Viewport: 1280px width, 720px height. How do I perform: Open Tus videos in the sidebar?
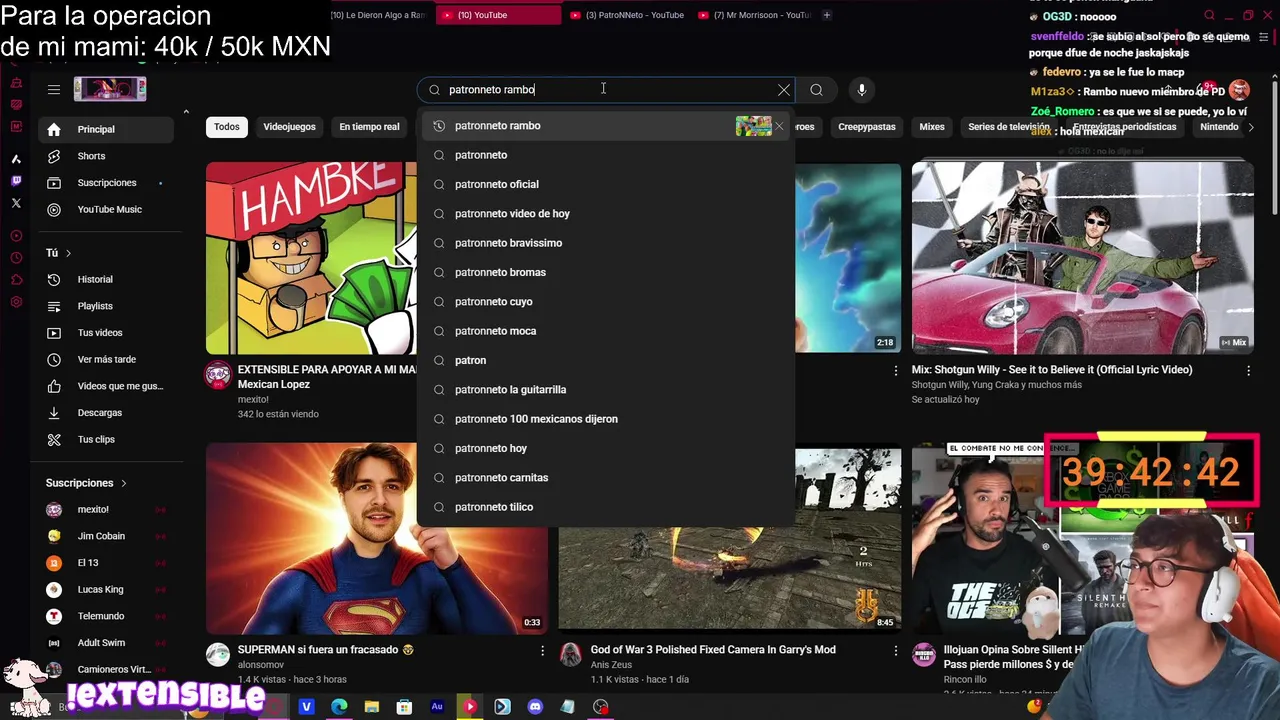pos(106,333)
